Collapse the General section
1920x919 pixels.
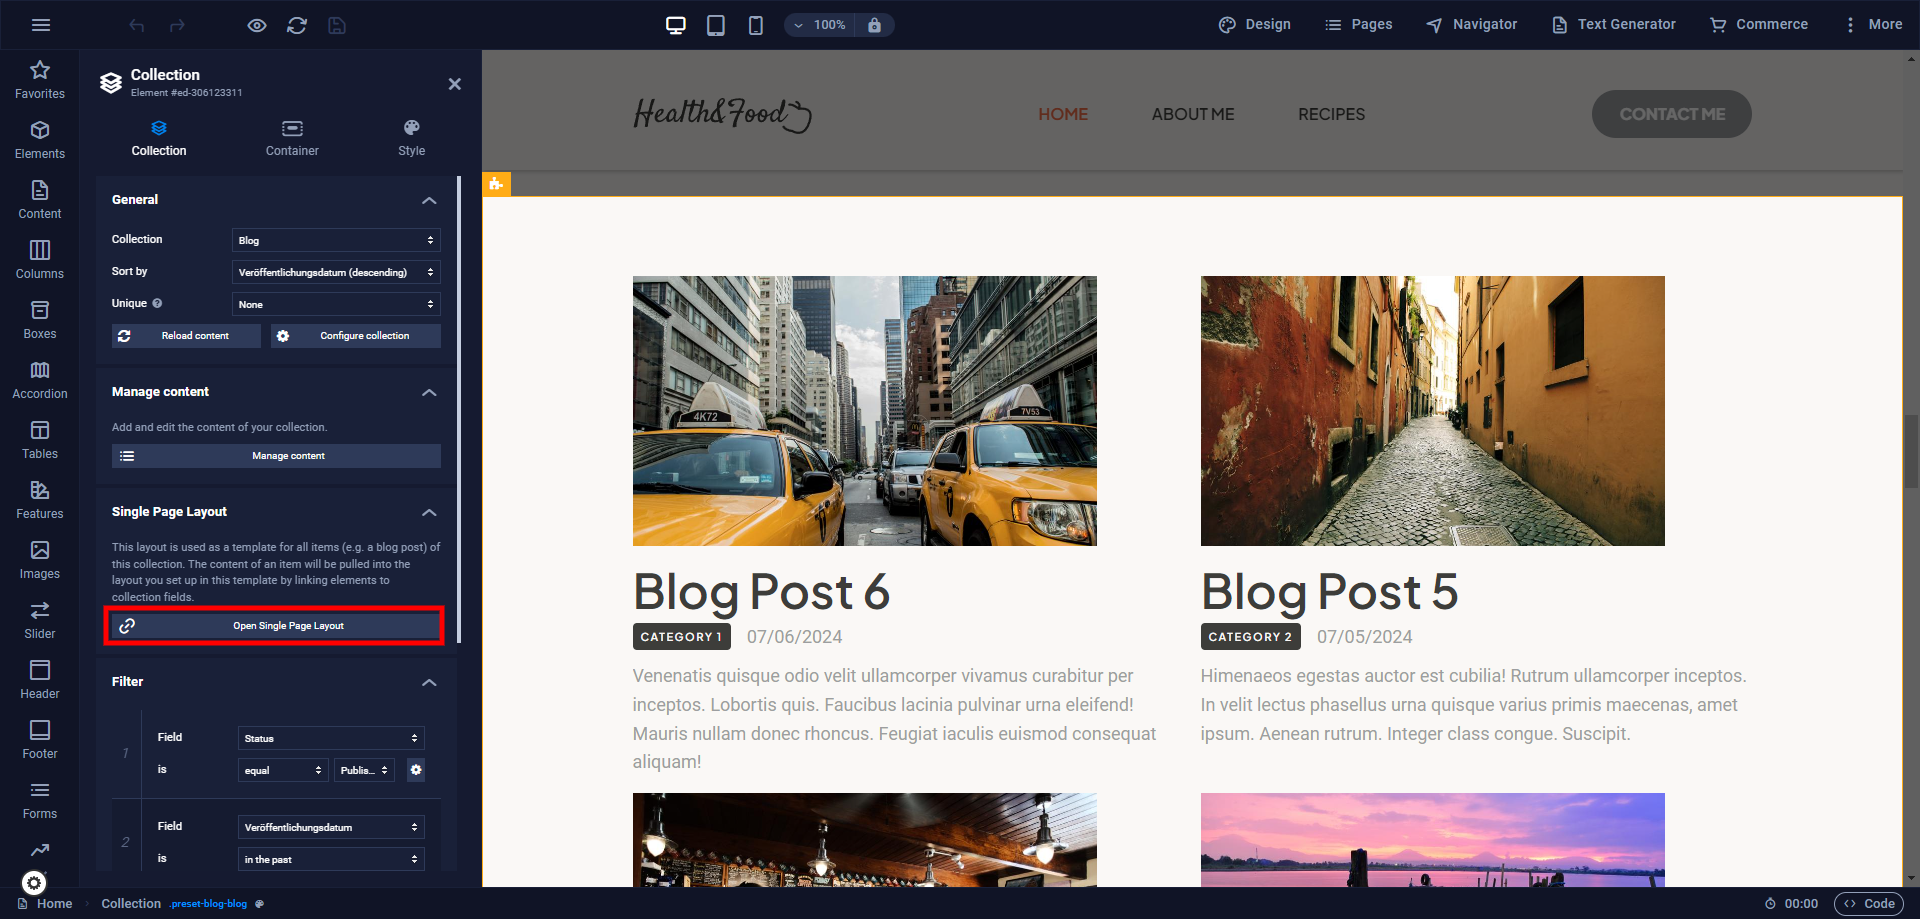429,200
